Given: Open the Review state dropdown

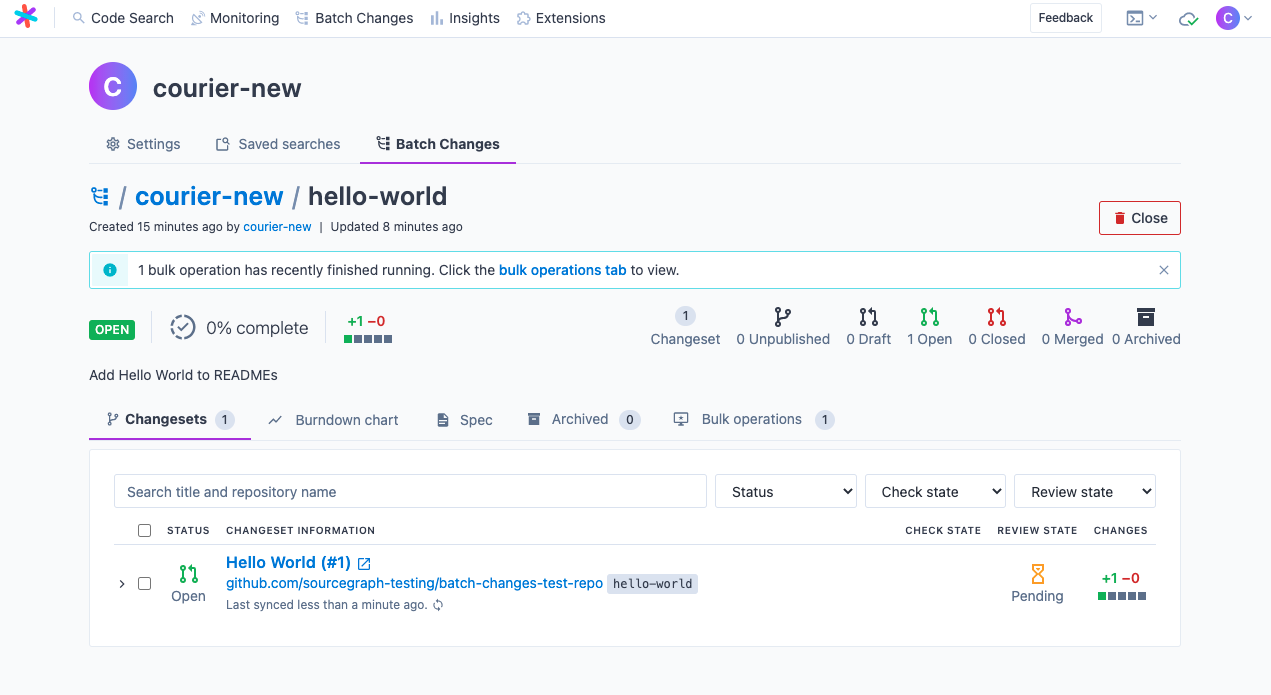Looking at the screenshot, I should click(1084, 491).
